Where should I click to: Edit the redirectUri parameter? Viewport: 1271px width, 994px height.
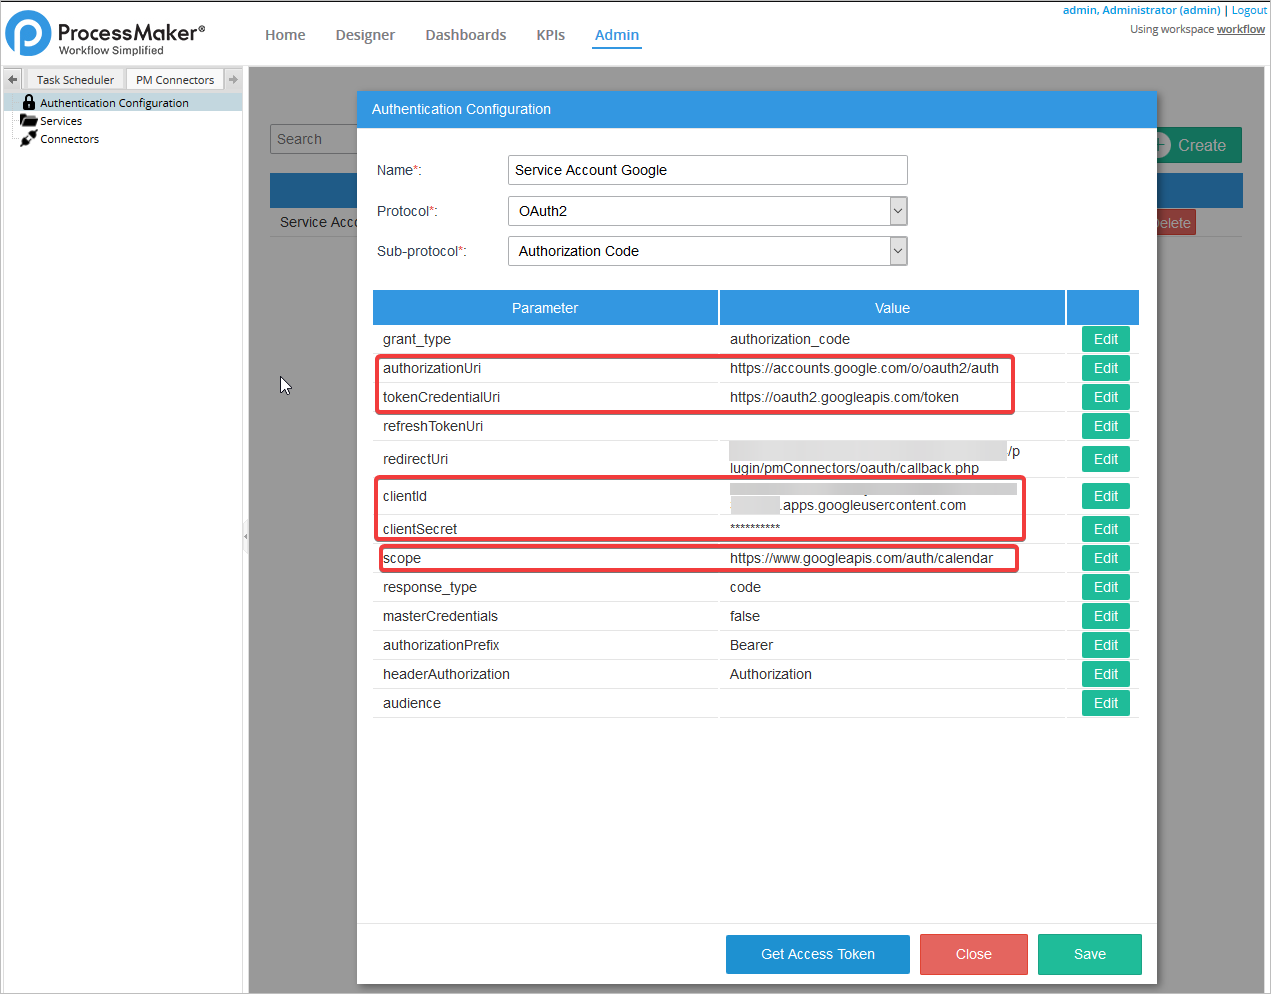pos(1106,459)
